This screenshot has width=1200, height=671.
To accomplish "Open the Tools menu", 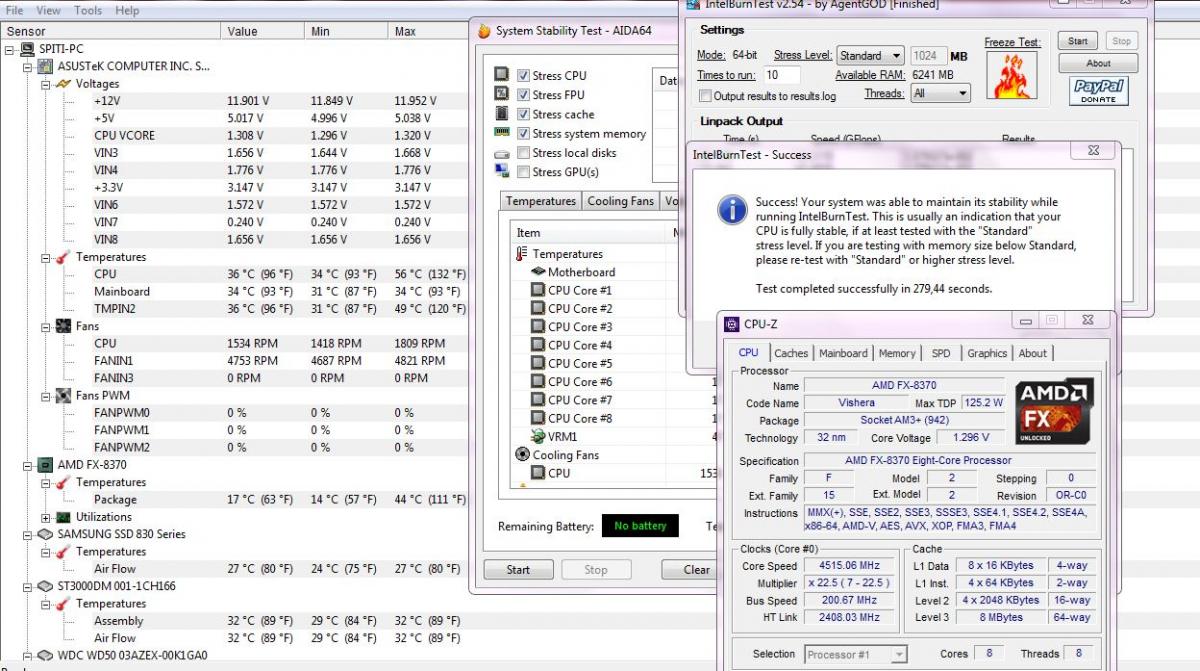I will coord(88,10).
